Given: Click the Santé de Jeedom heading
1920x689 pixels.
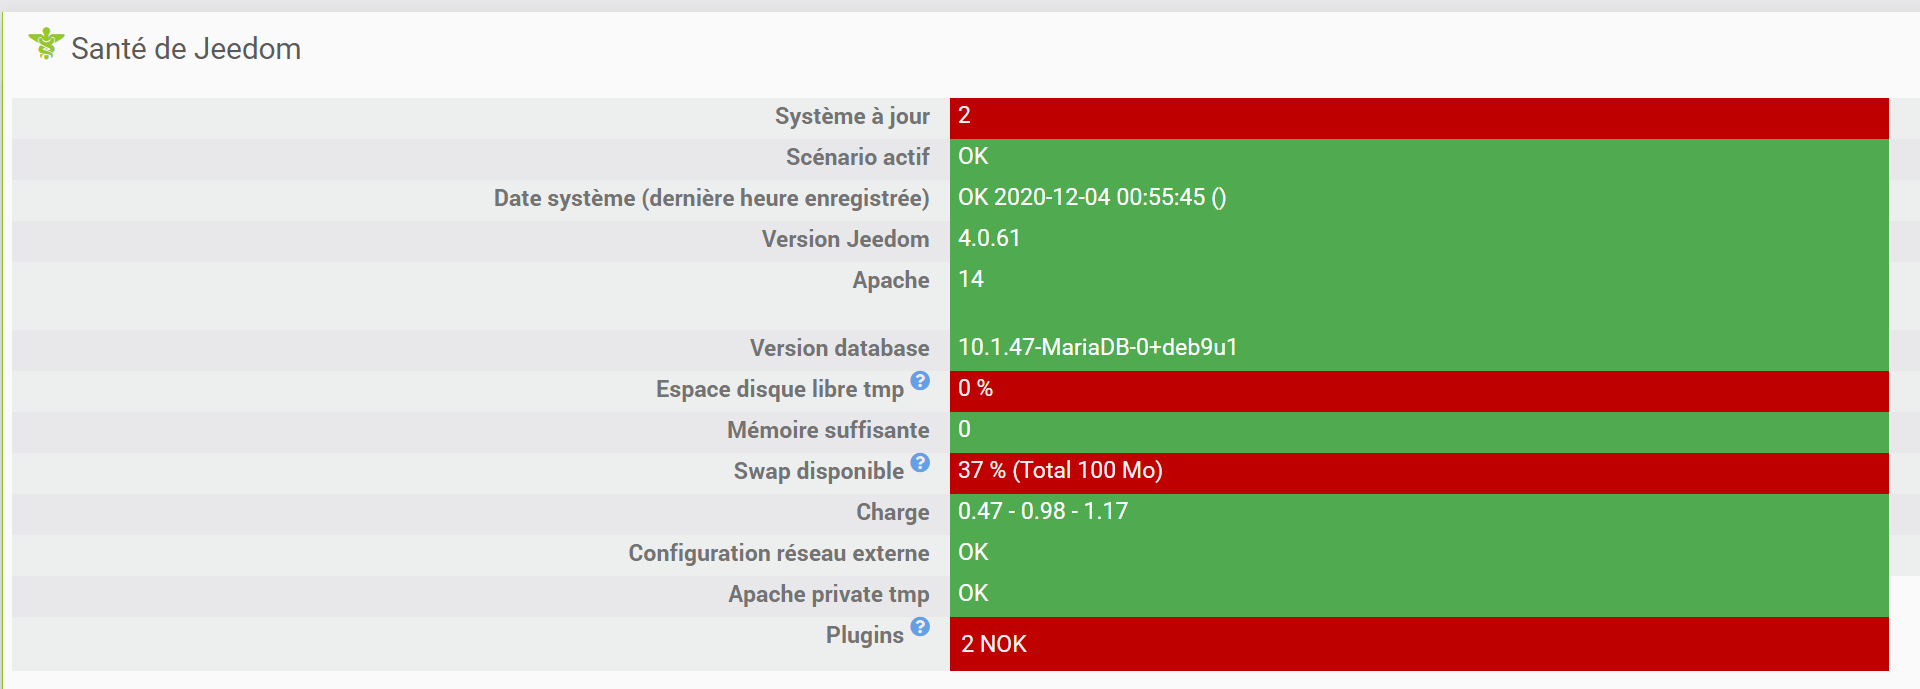Looking at the screenshot, I should coord(186,49).
